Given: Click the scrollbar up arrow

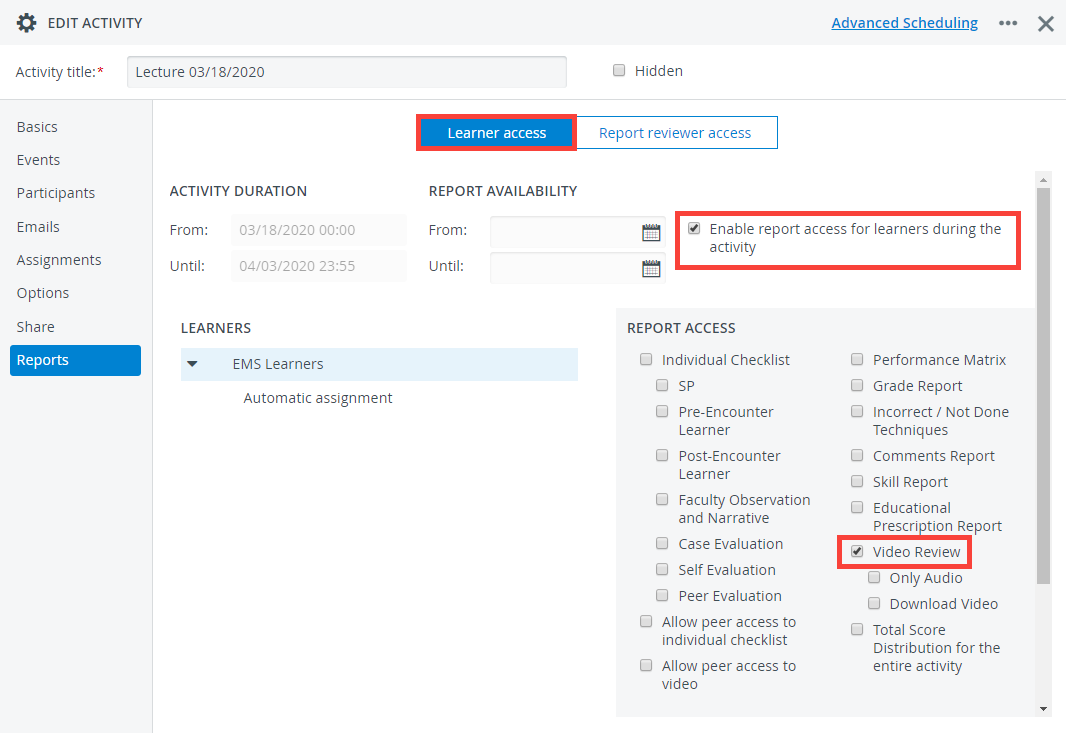Looking at the screenshot, I should 1043,181.
